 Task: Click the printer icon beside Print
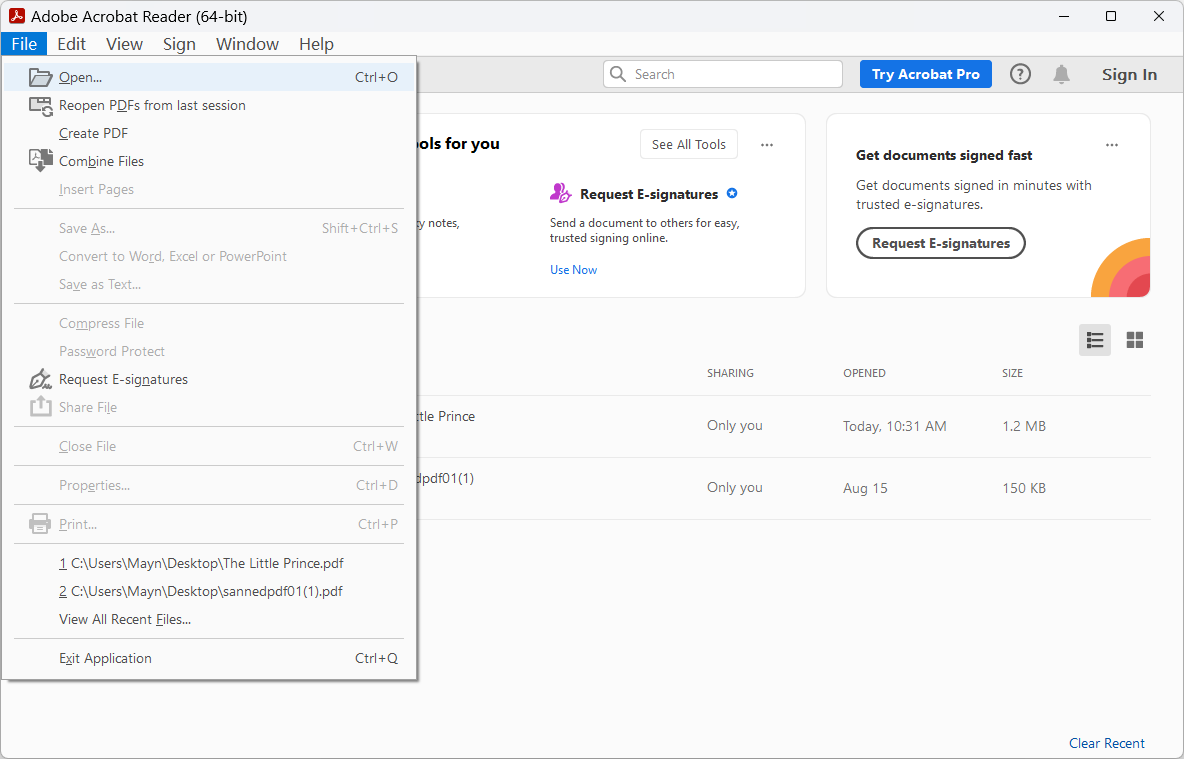(x=39, y=523)
